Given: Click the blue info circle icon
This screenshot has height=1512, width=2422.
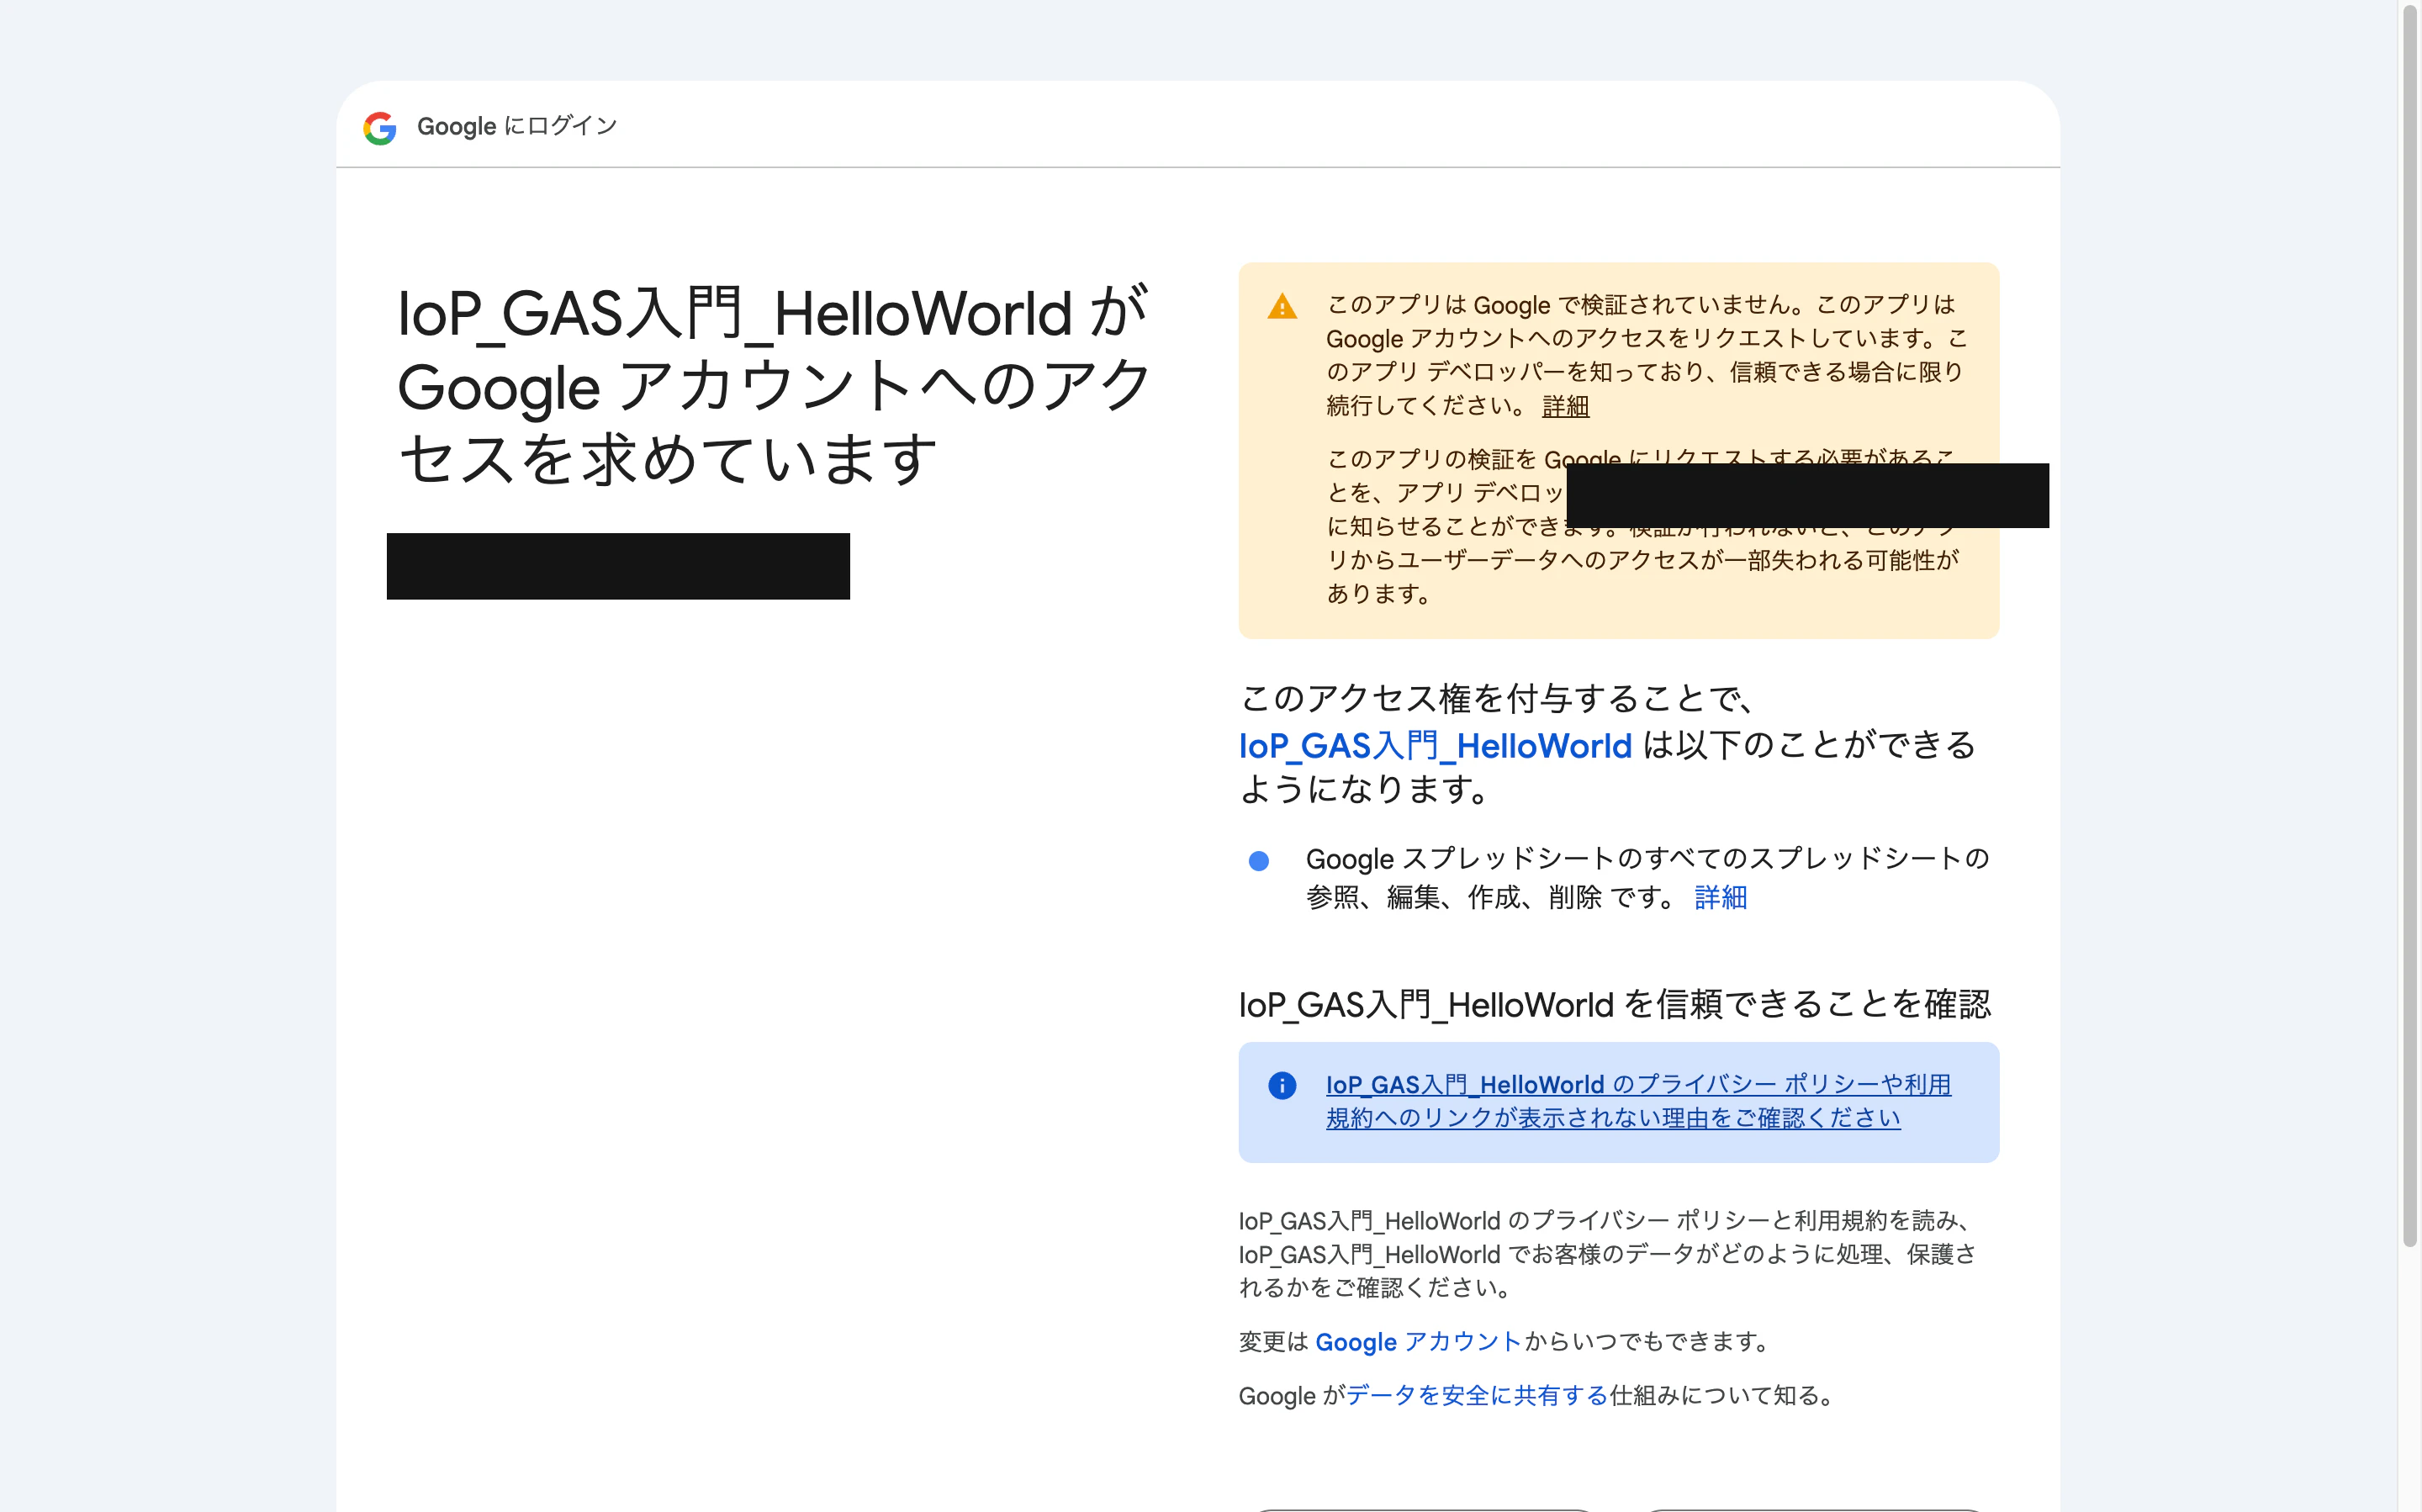Looking at the screenshot, I should [1282, 1085].
